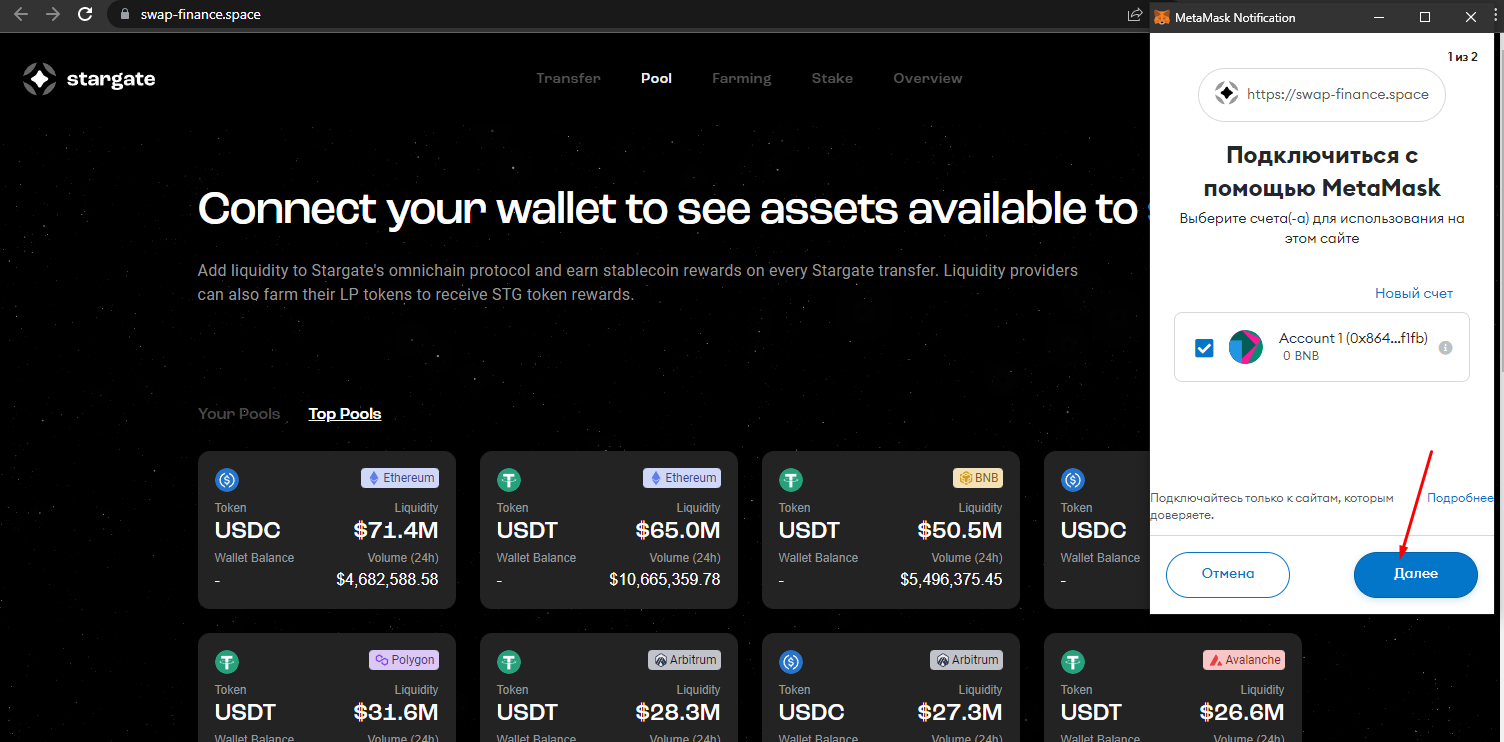Click the site icon in MetaMask URL pill
The height and width of the screenshot is (742, 1504).
pyautogui.click(x=1226, y=94)
